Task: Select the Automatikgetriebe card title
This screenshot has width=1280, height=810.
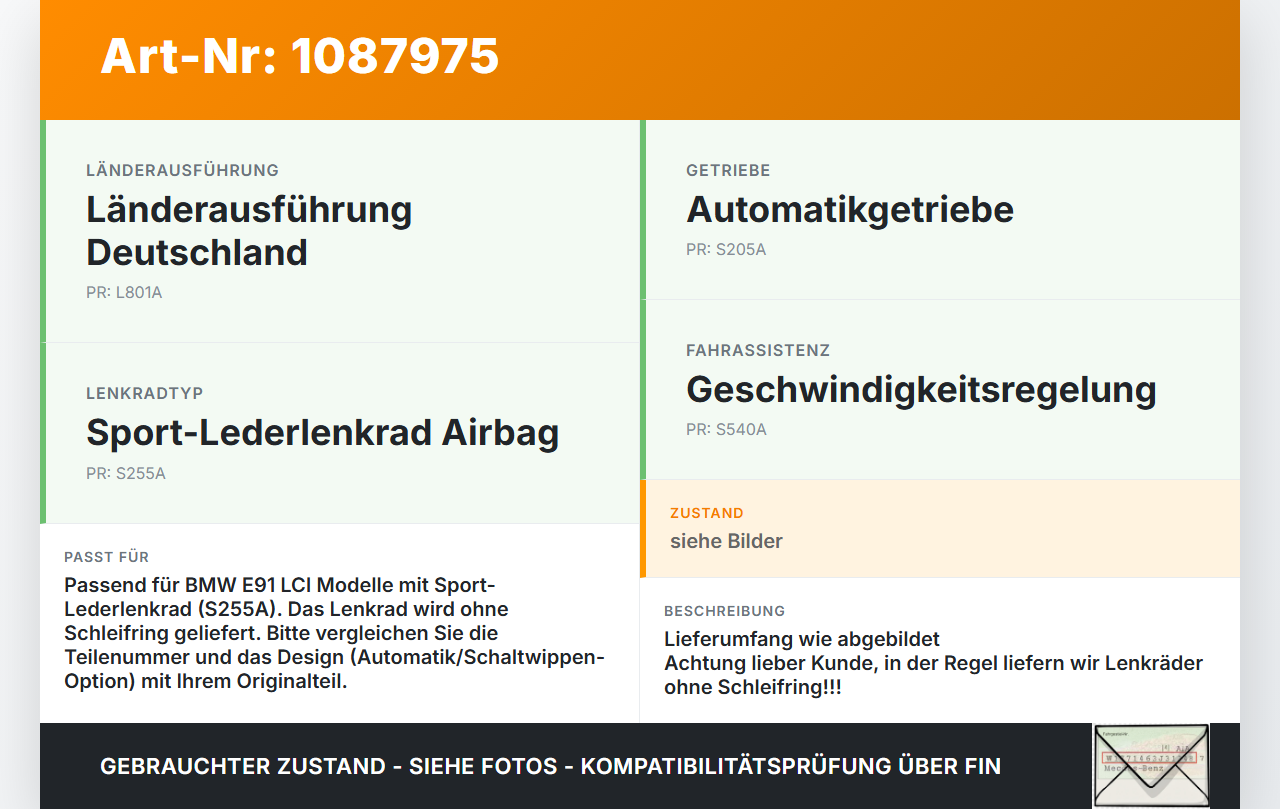Action: pyautogui.click(x=850, y=210)
